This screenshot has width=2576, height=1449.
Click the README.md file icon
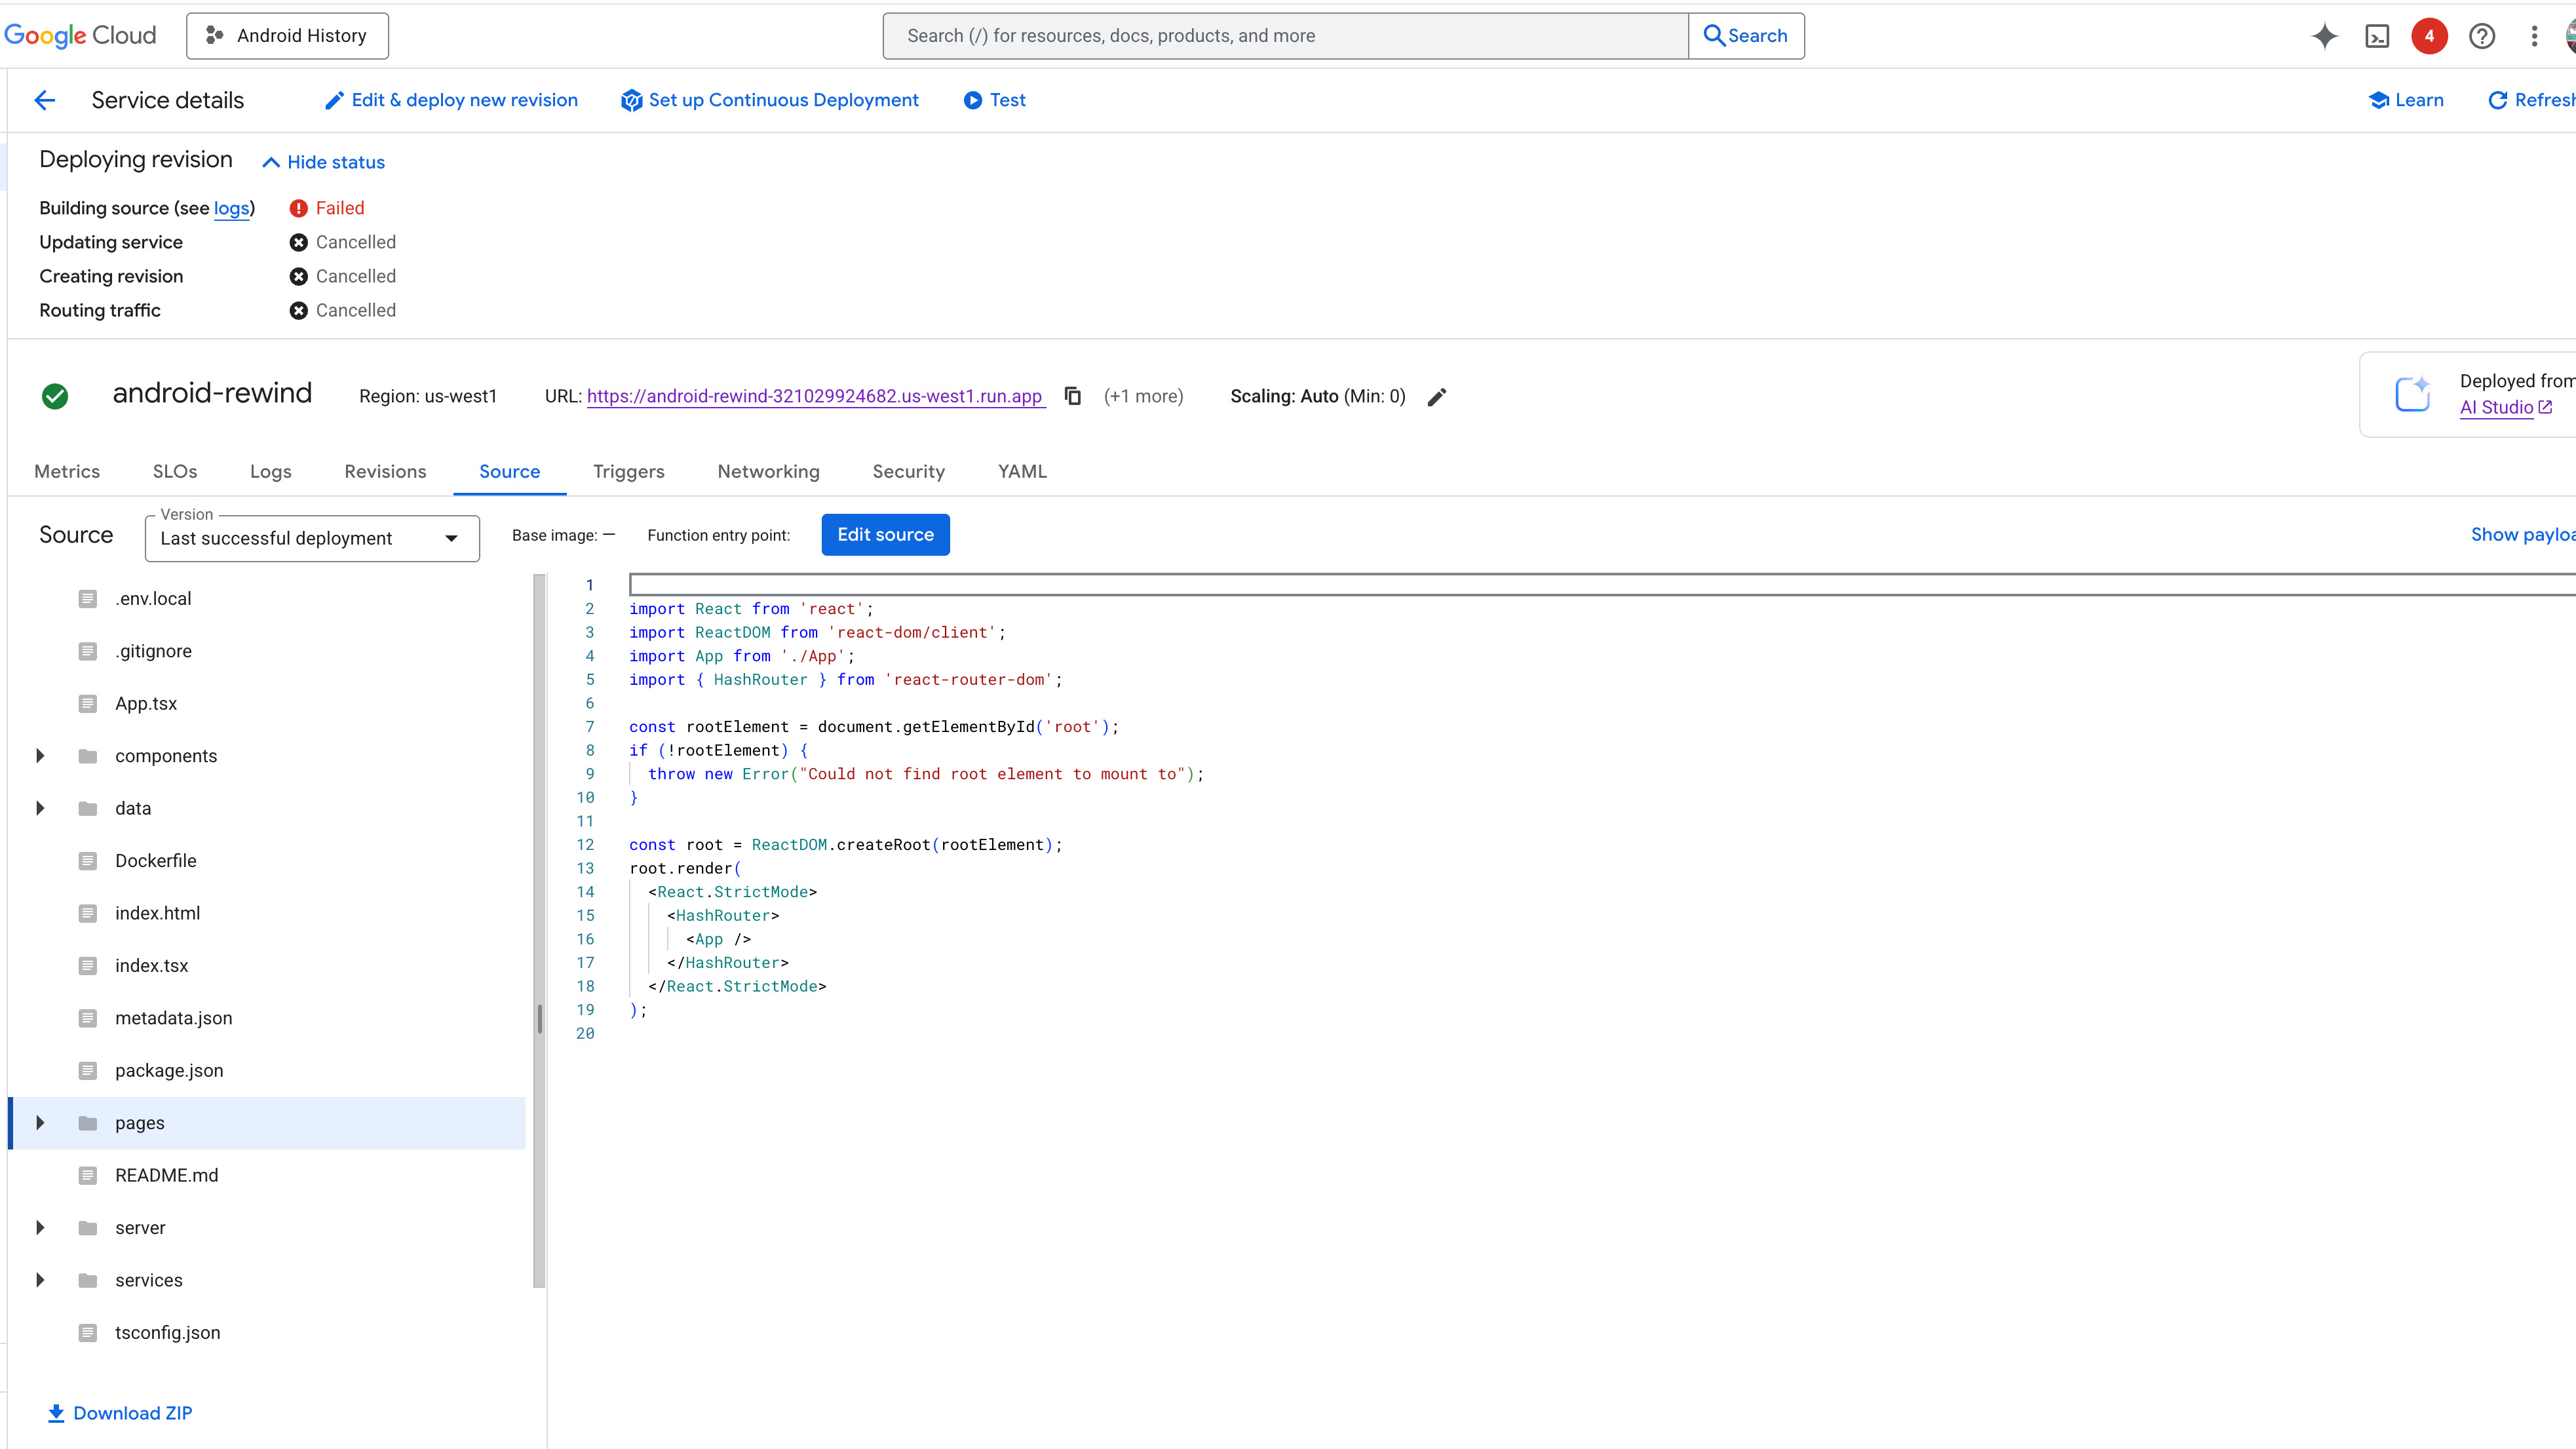coord(88,1176)
